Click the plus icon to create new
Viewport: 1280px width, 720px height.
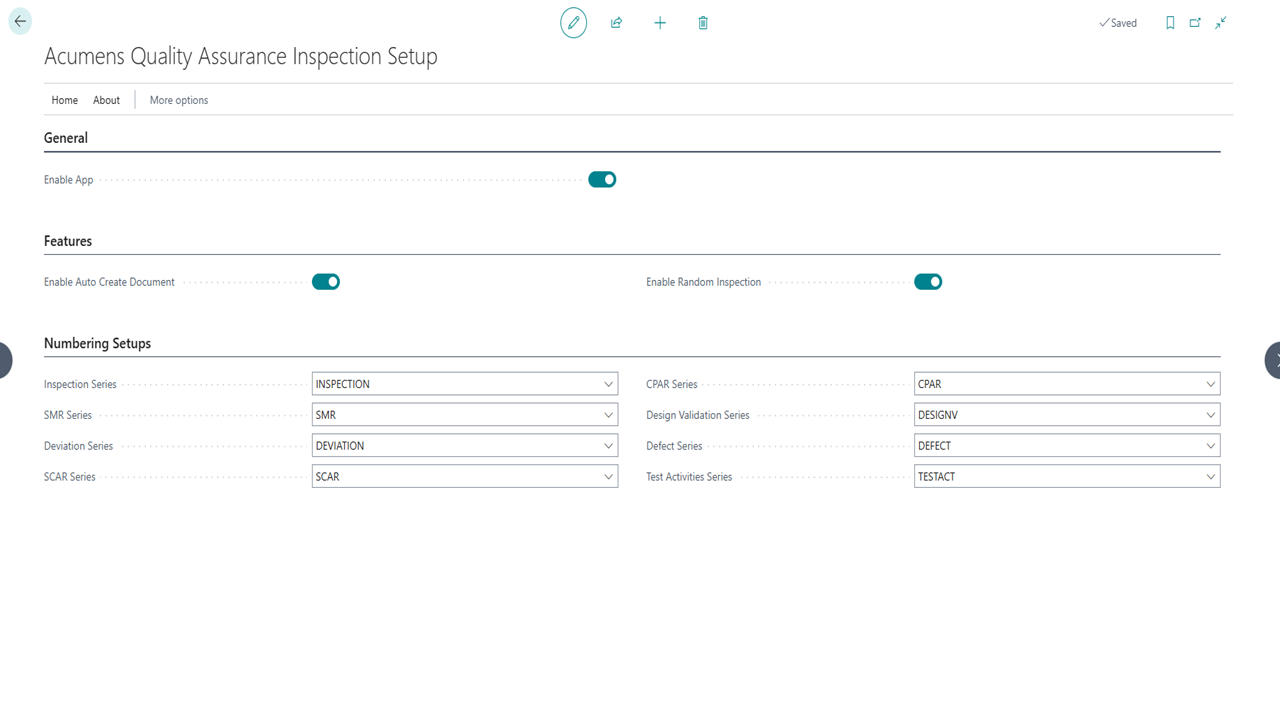point(660,23)
